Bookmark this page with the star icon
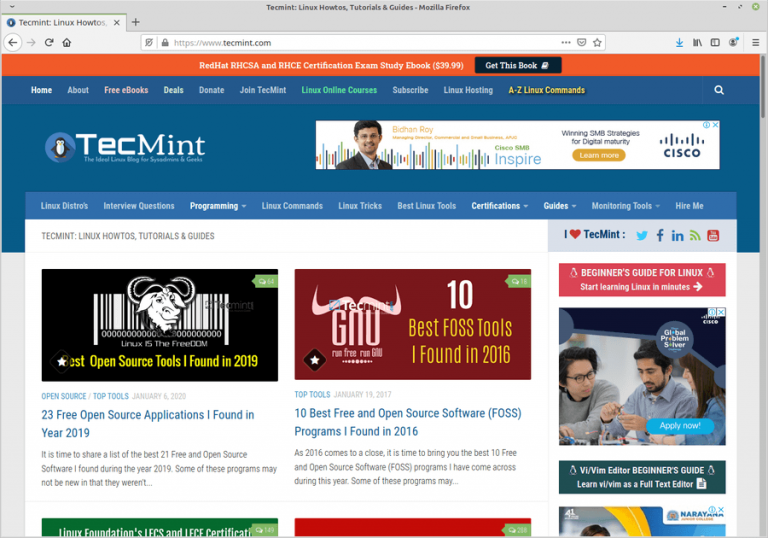The image size is (768, 538). [597, 43]
